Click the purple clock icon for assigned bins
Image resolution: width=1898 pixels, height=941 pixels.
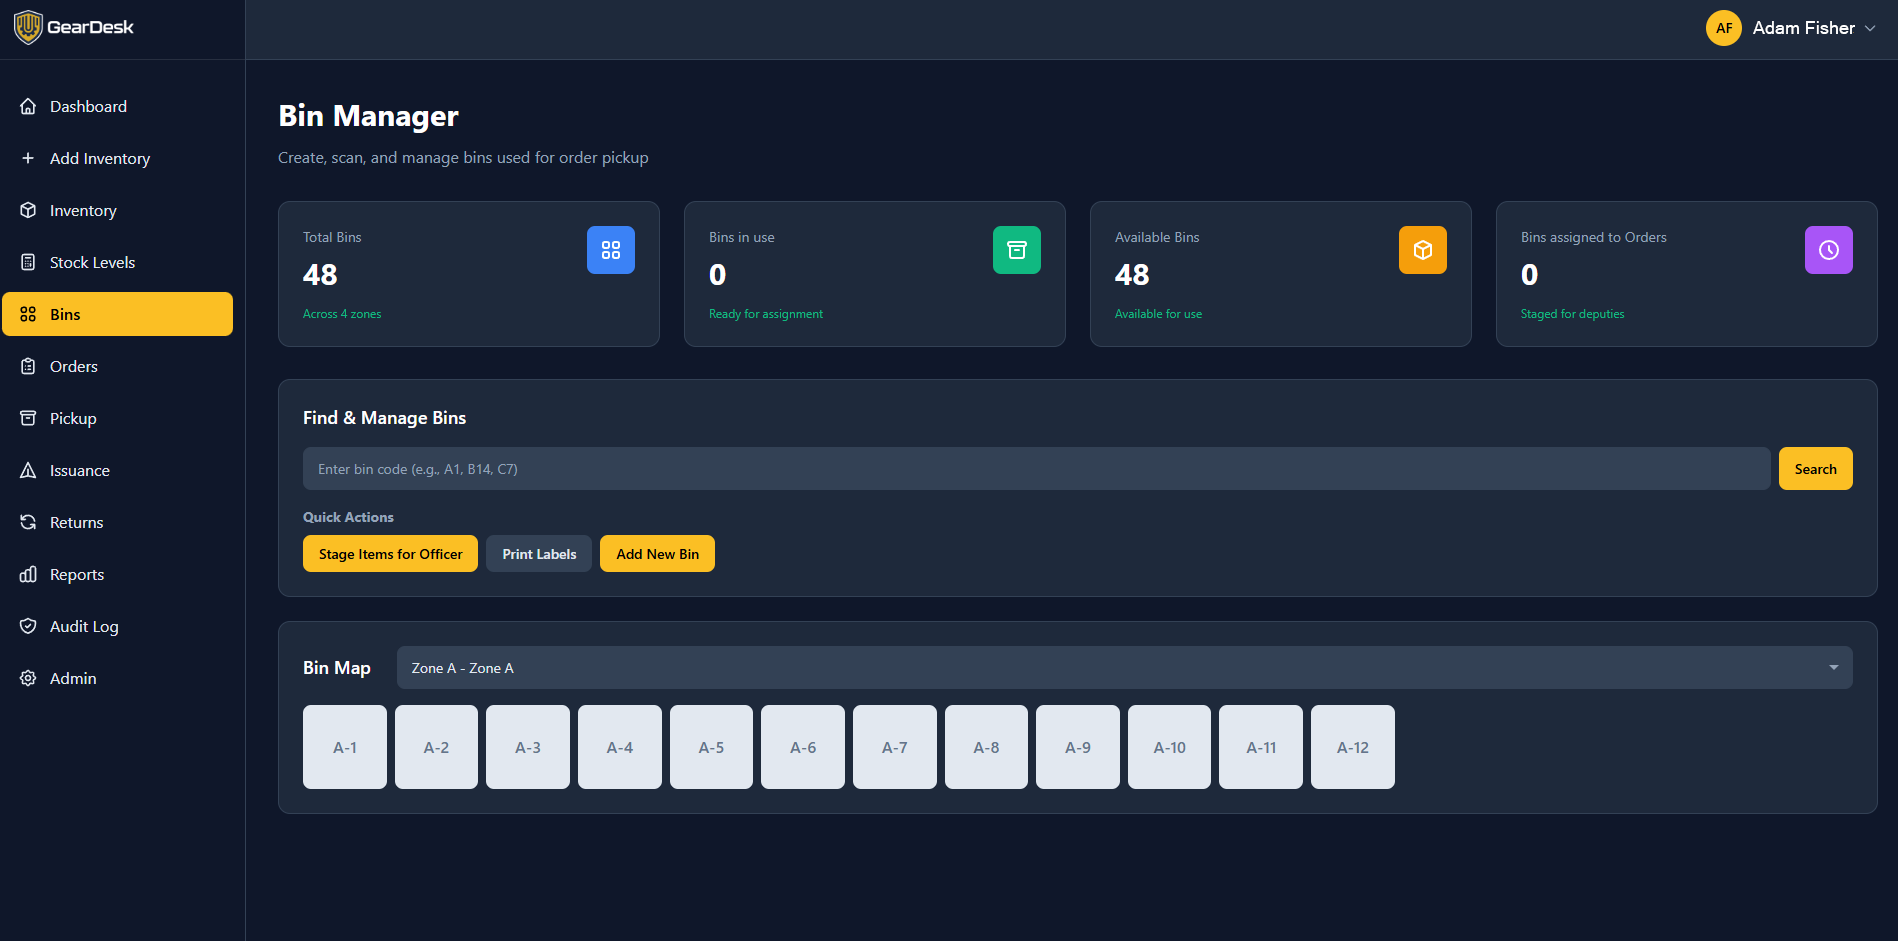(1828, 250)
